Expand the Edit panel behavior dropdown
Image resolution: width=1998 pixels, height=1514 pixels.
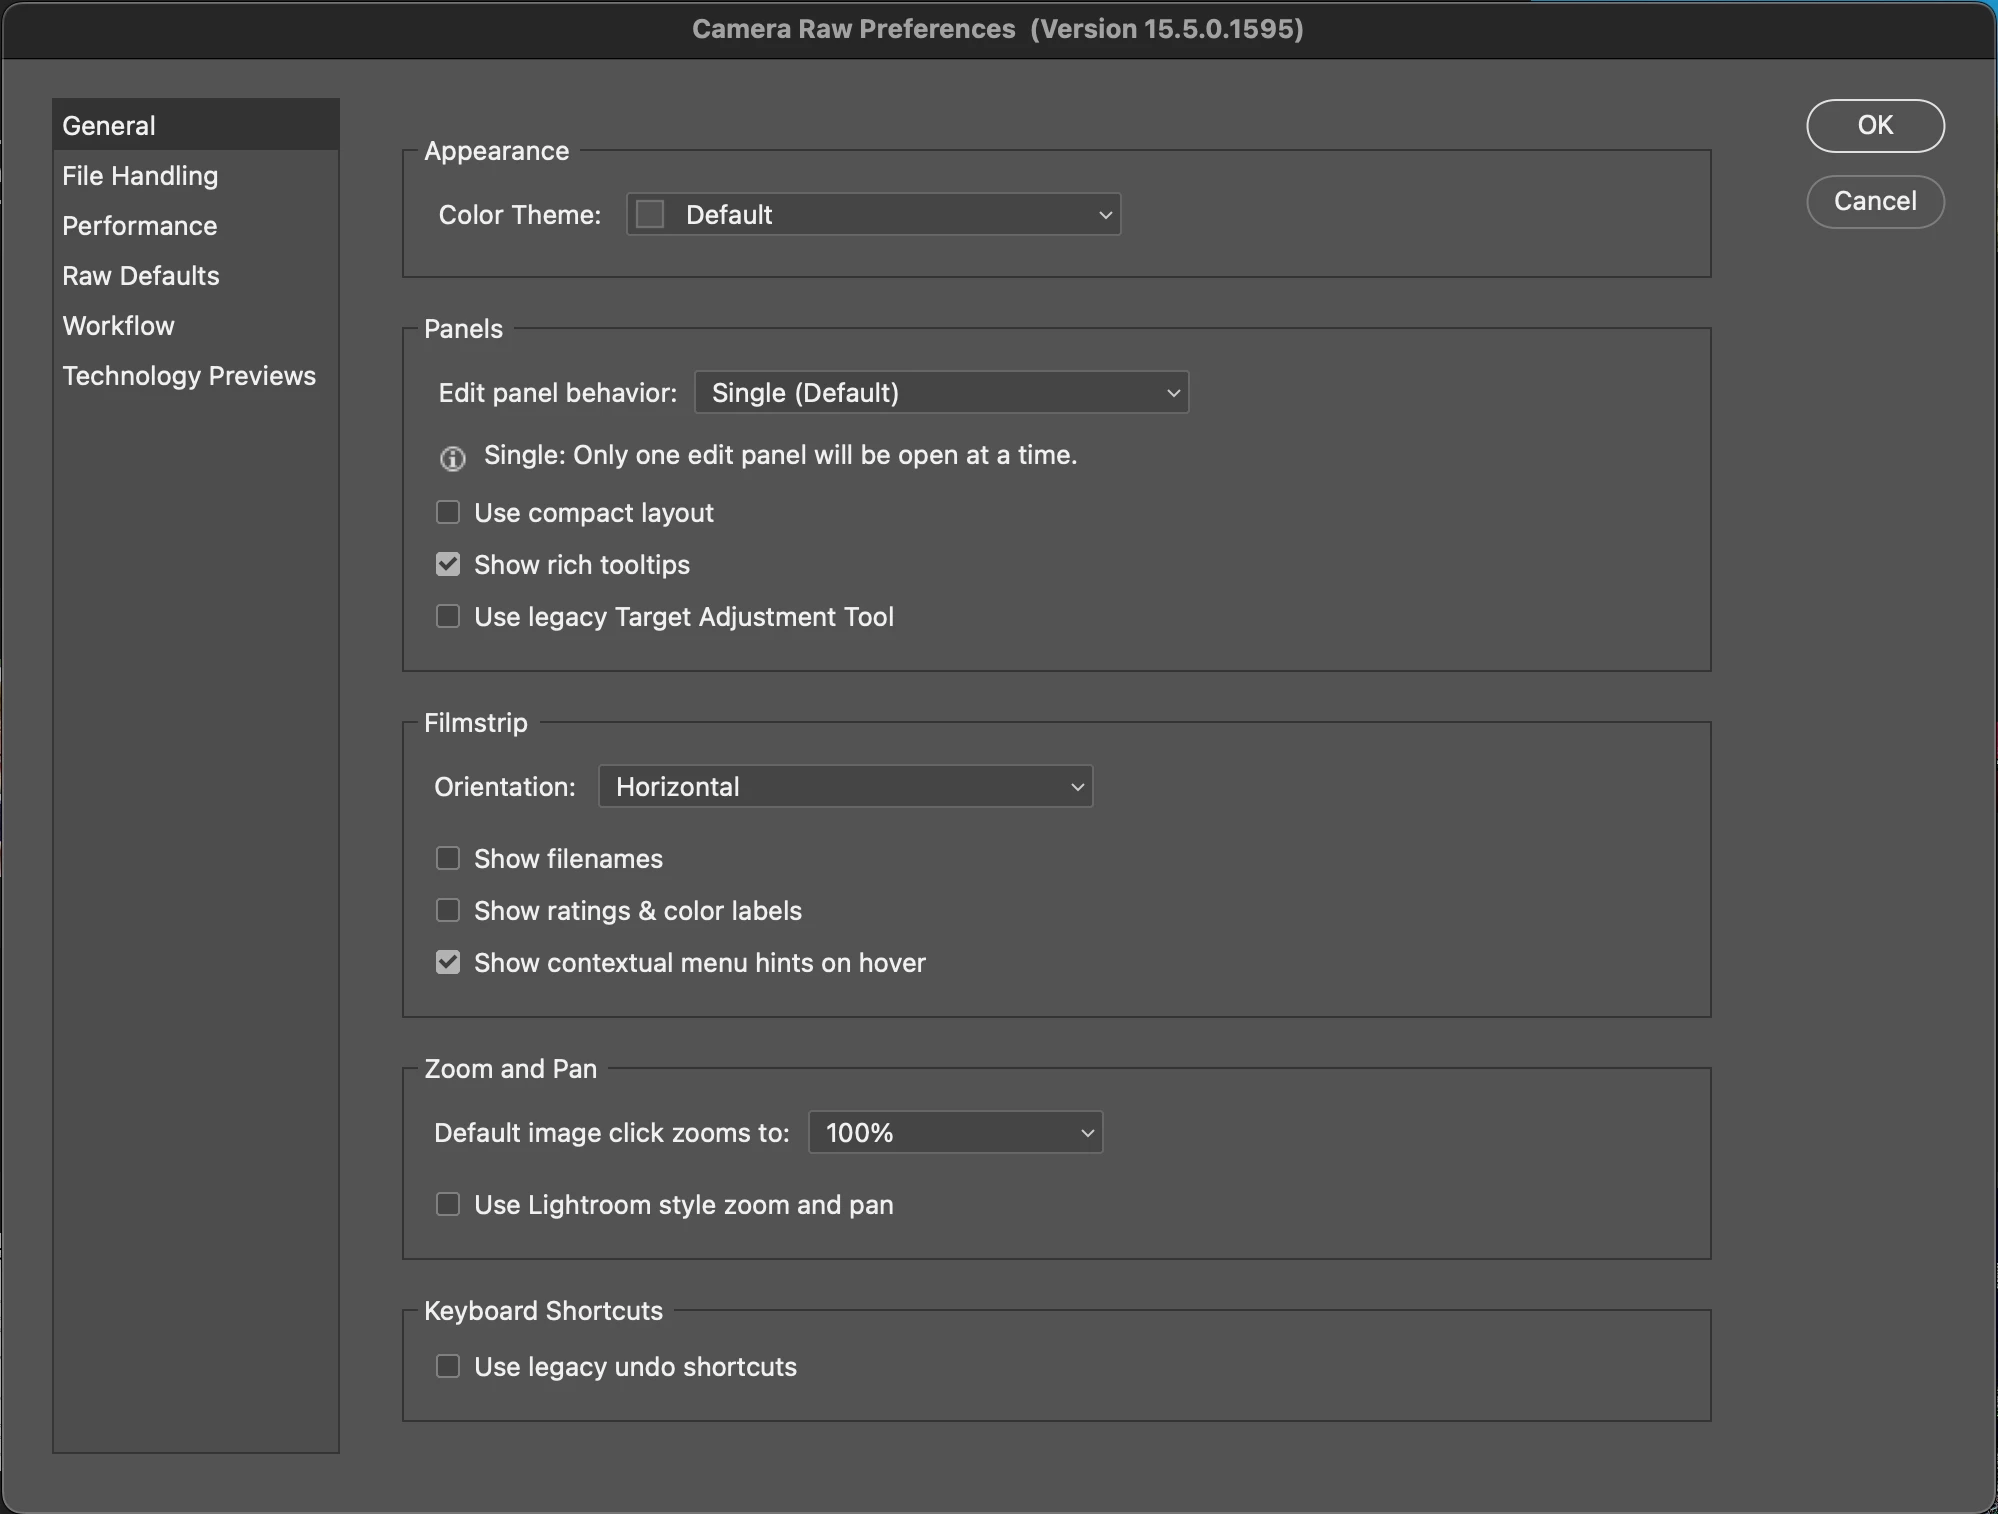click(x=941, y=392)
